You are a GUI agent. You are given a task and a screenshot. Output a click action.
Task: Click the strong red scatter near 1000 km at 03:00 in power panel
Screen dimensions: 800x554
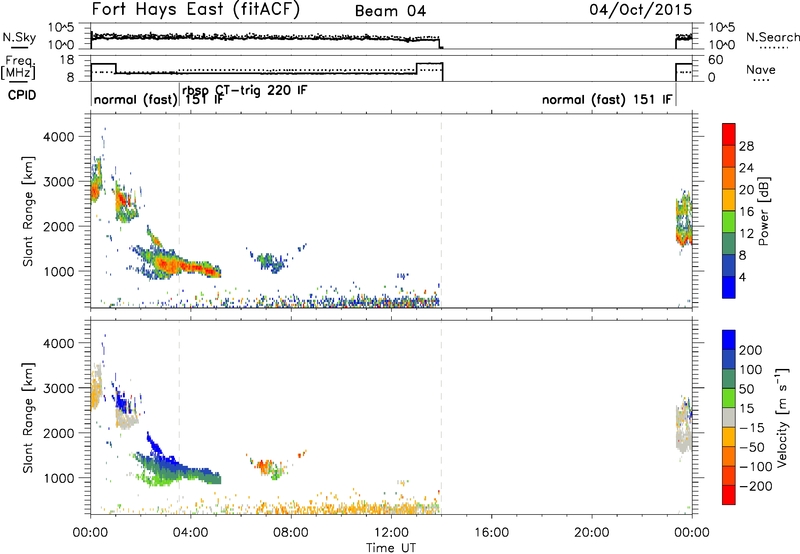168,264
